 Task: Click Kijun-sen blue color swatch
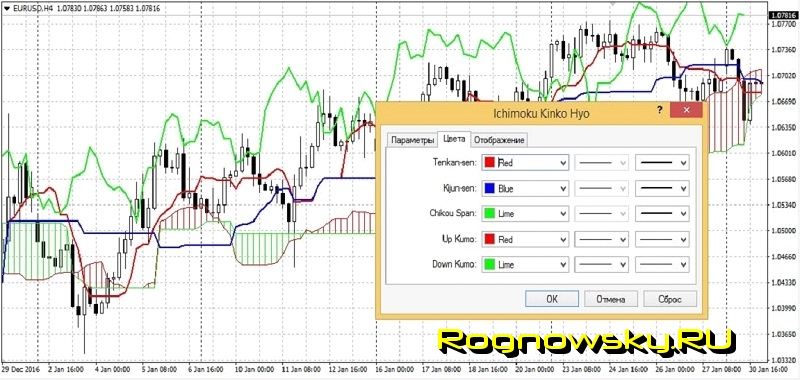(x=490, y=188)
